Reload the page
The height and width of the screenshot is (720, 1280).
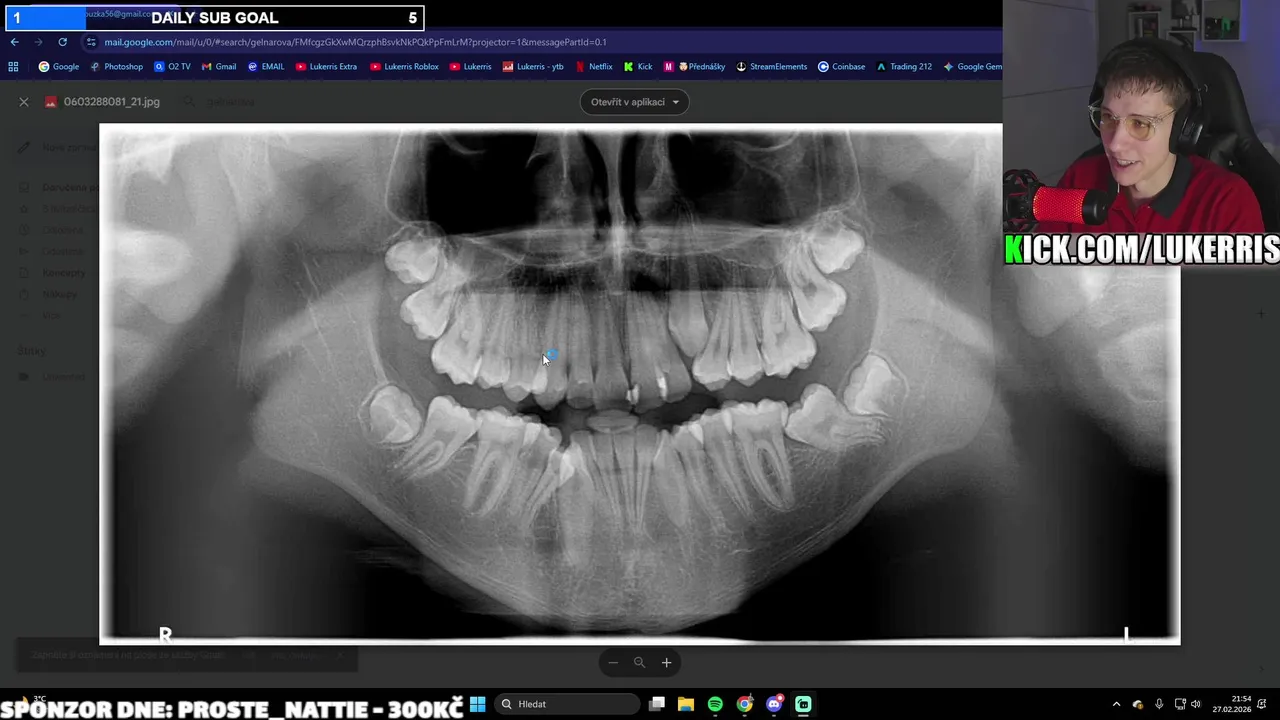click(x=62, y=42)
